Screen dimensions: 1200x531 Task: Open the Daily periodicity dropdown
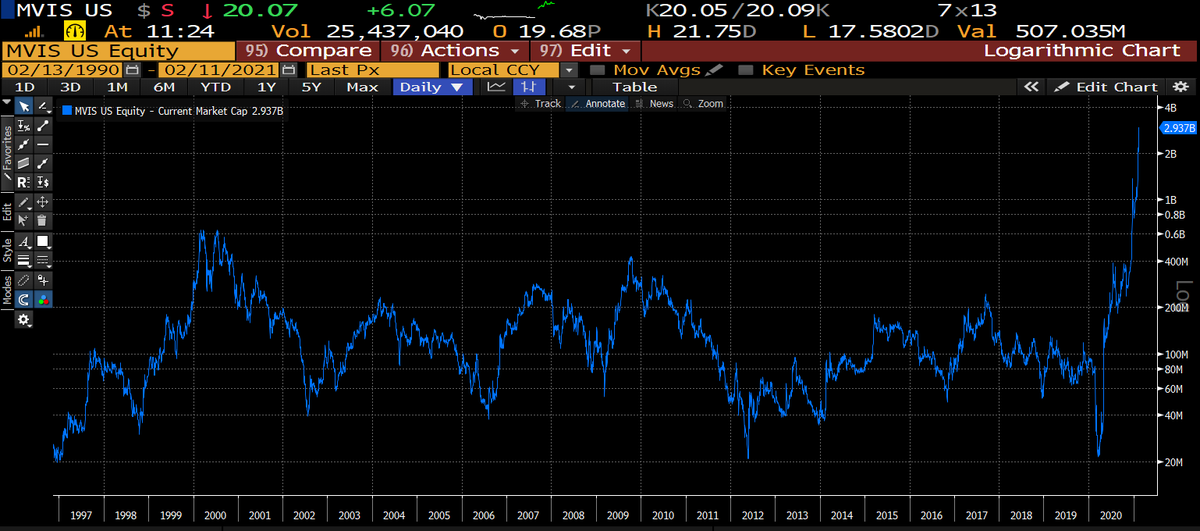tap(431, 87)
